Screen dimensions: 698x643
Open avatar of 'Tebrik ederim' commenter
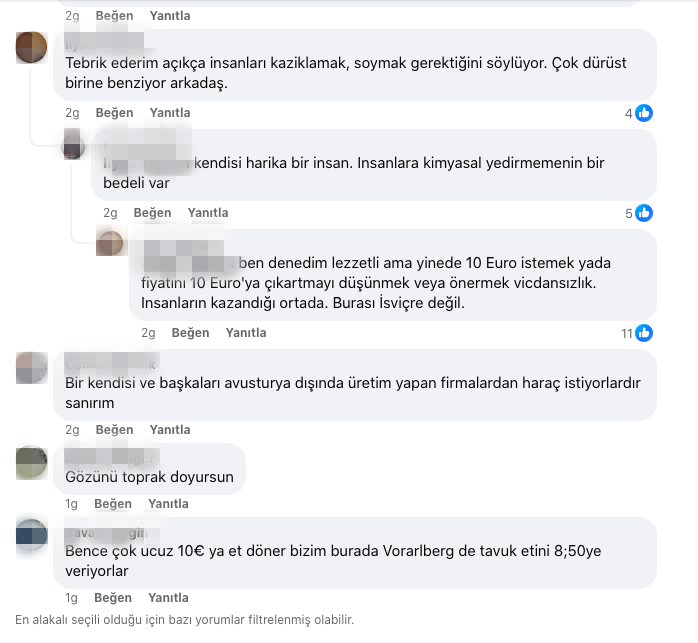pyautogui.click(x=31, y=47)
